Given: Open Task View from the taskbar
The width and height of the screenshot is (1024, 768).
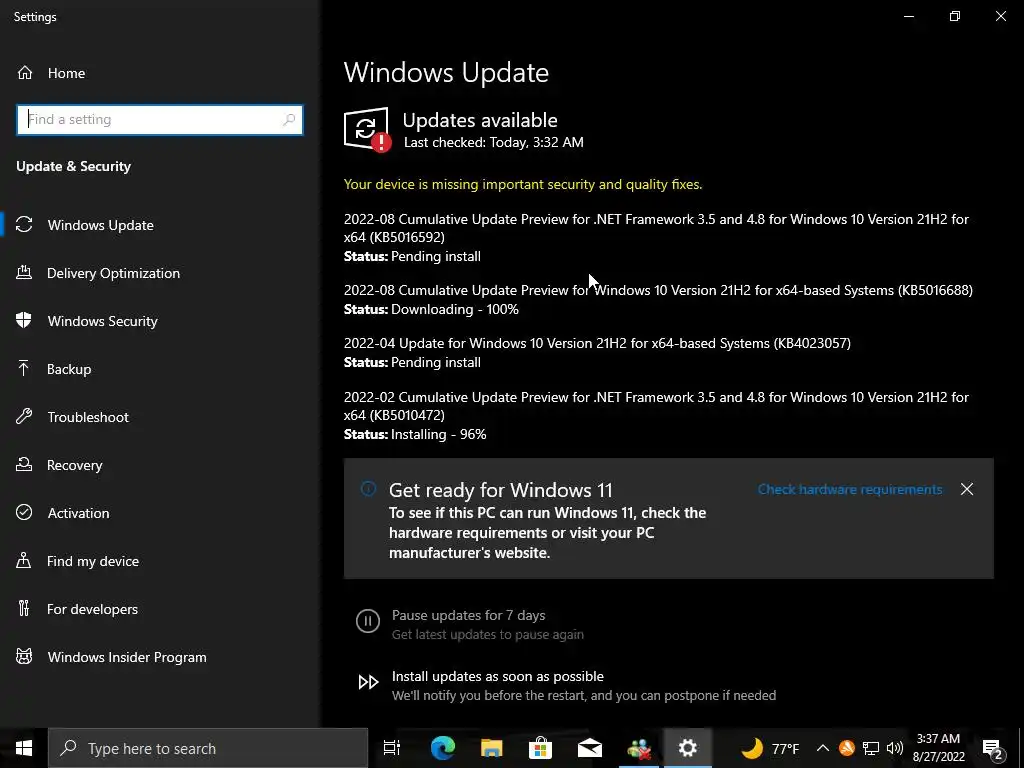Looking at the screenshot, I should pyautogui.click(x=392, y=748).
